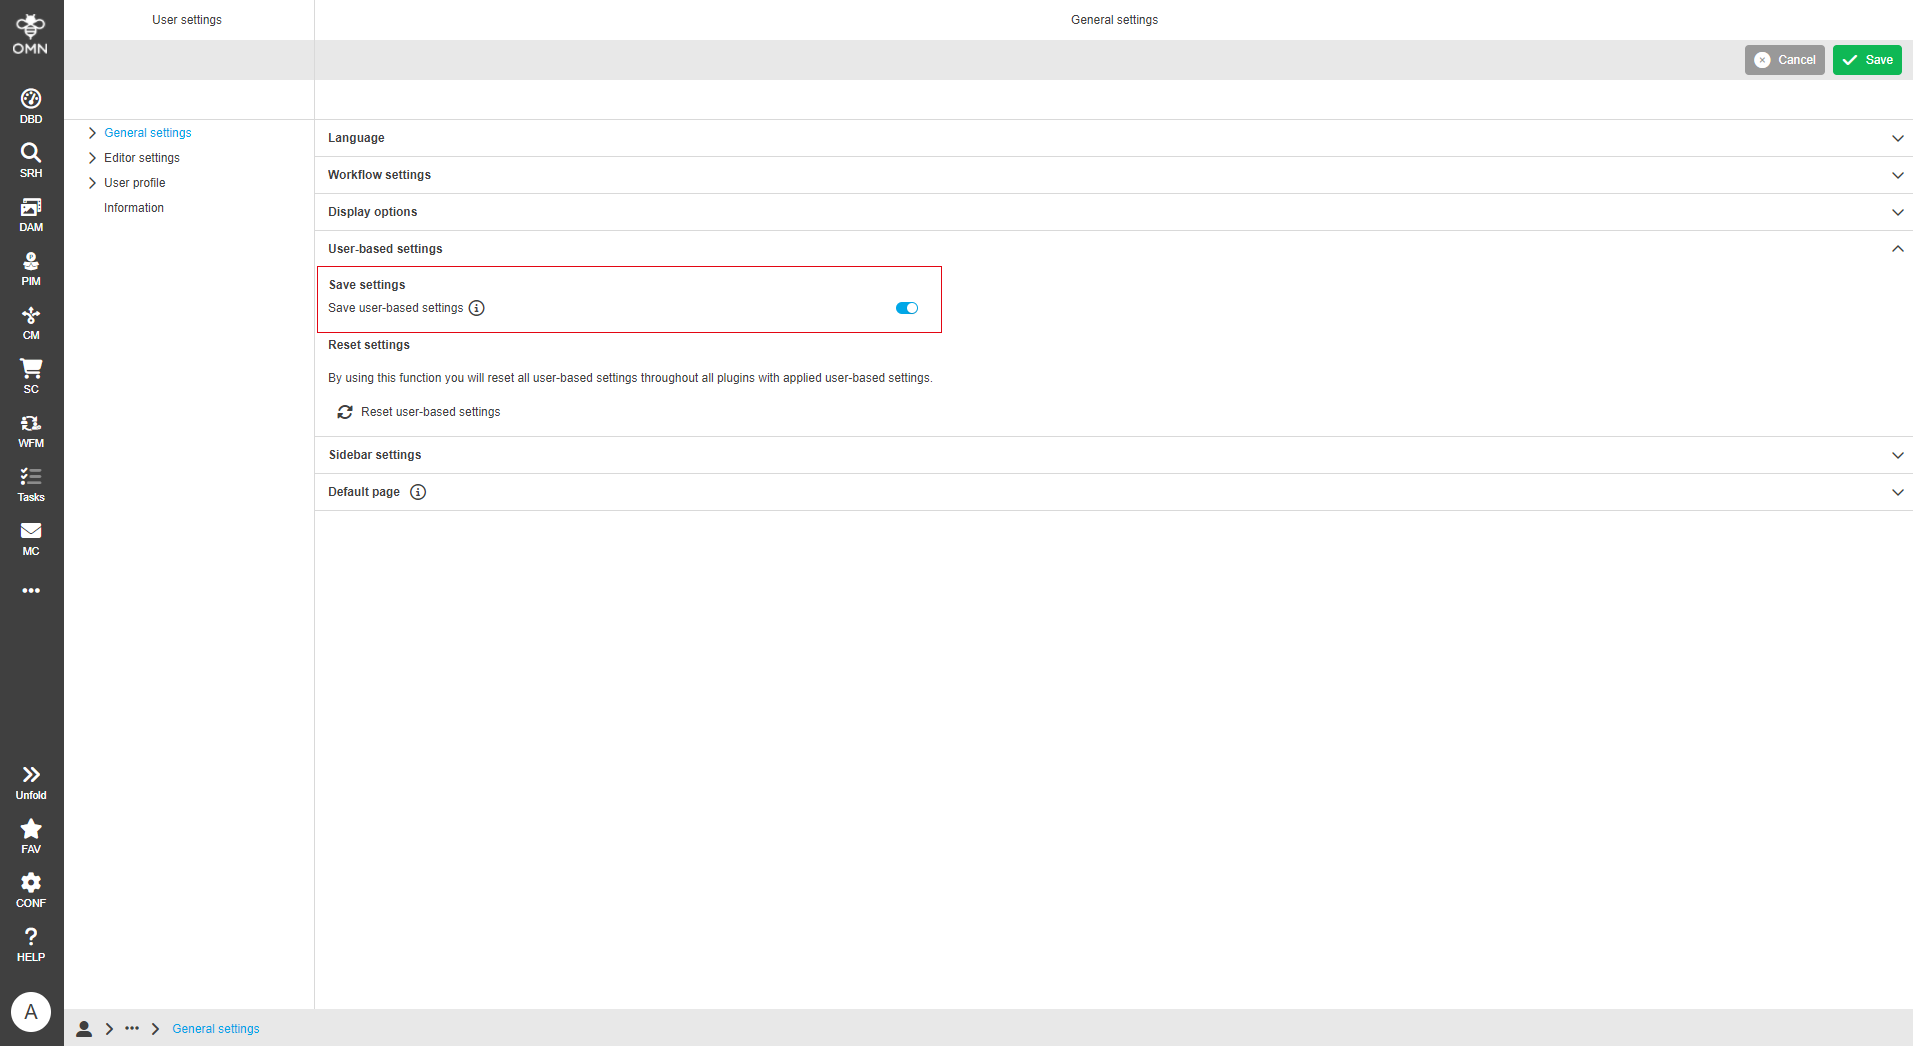Unfold the sidebar navigation
Screen dimensions: 1913x1046
(30, 779)
